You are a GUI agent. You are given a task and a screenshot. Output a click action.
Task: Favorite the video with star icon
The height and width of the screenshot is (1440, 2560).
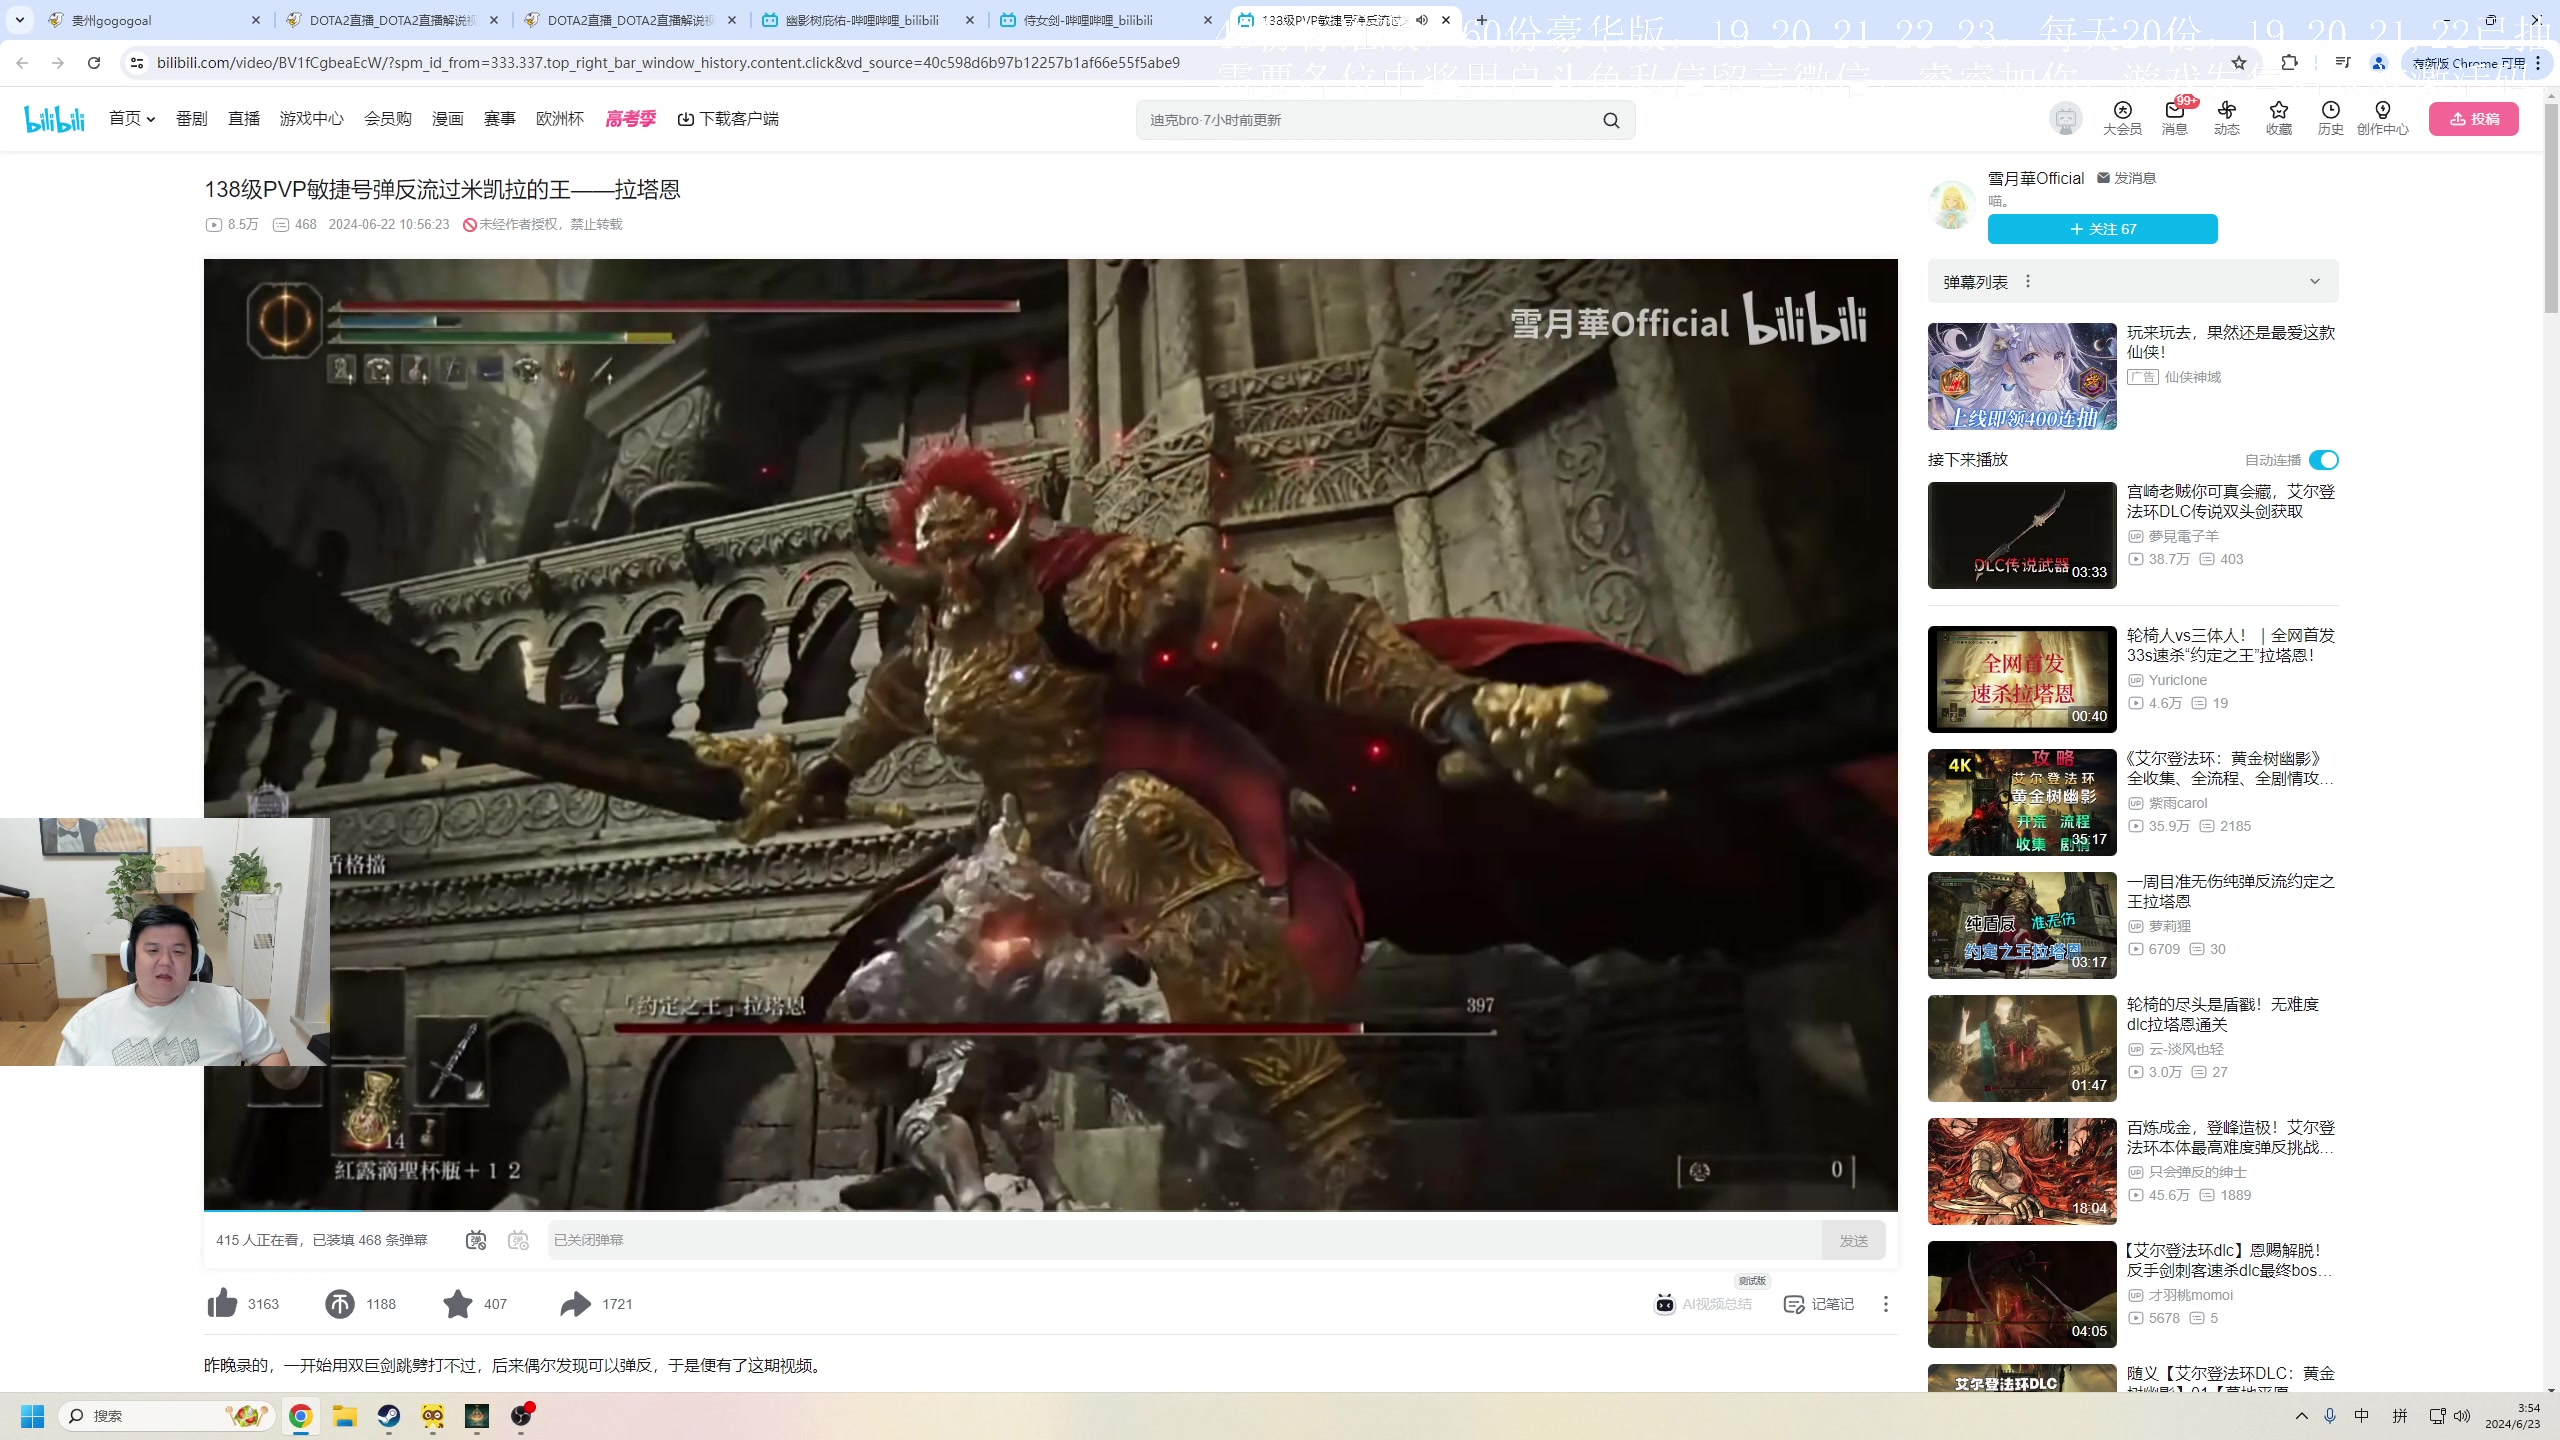pyautogui.click(x=458, y=1303)
